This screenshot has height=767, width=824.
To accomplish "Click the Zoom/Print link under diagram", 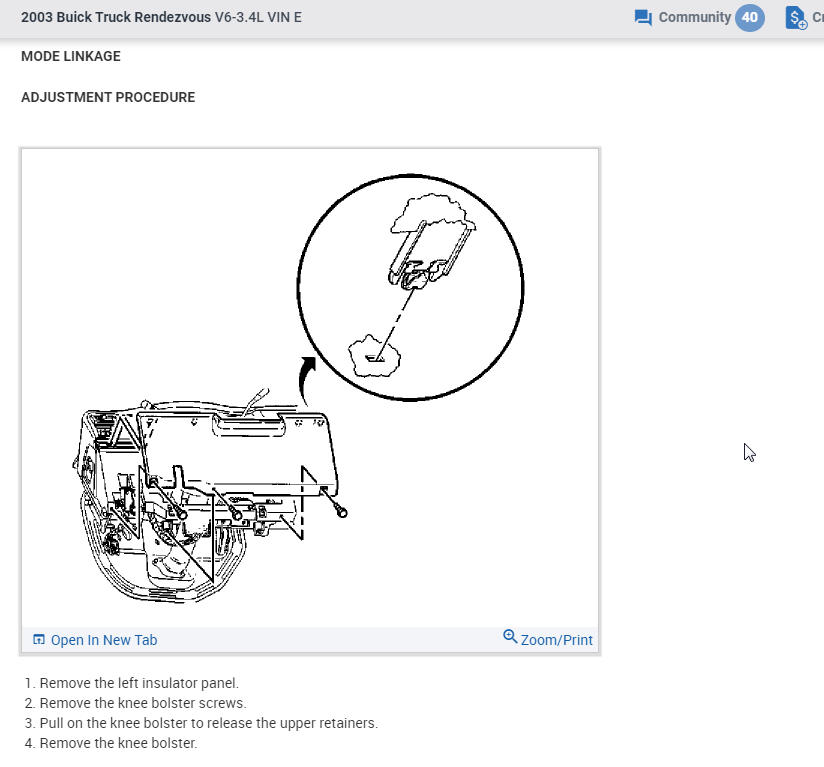I will pyautogui.click(x=557, y=640).
